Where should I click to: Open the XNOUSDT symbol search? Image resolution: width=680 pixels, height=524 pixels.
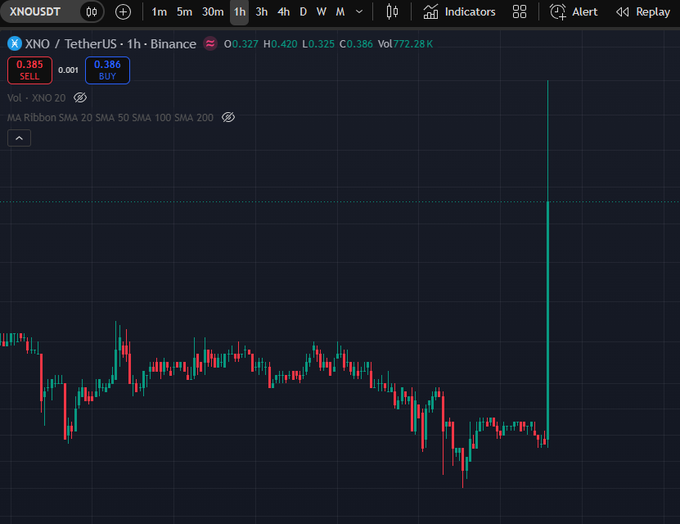[x=35, y=12]
